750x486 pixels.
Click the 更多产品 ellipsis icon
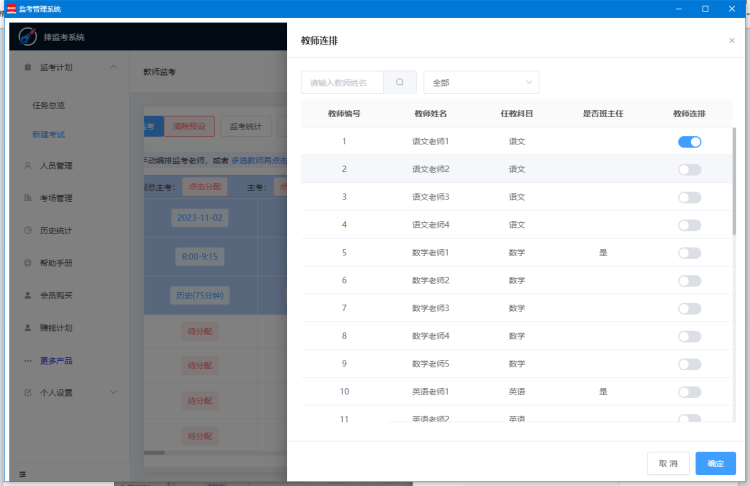28,361
